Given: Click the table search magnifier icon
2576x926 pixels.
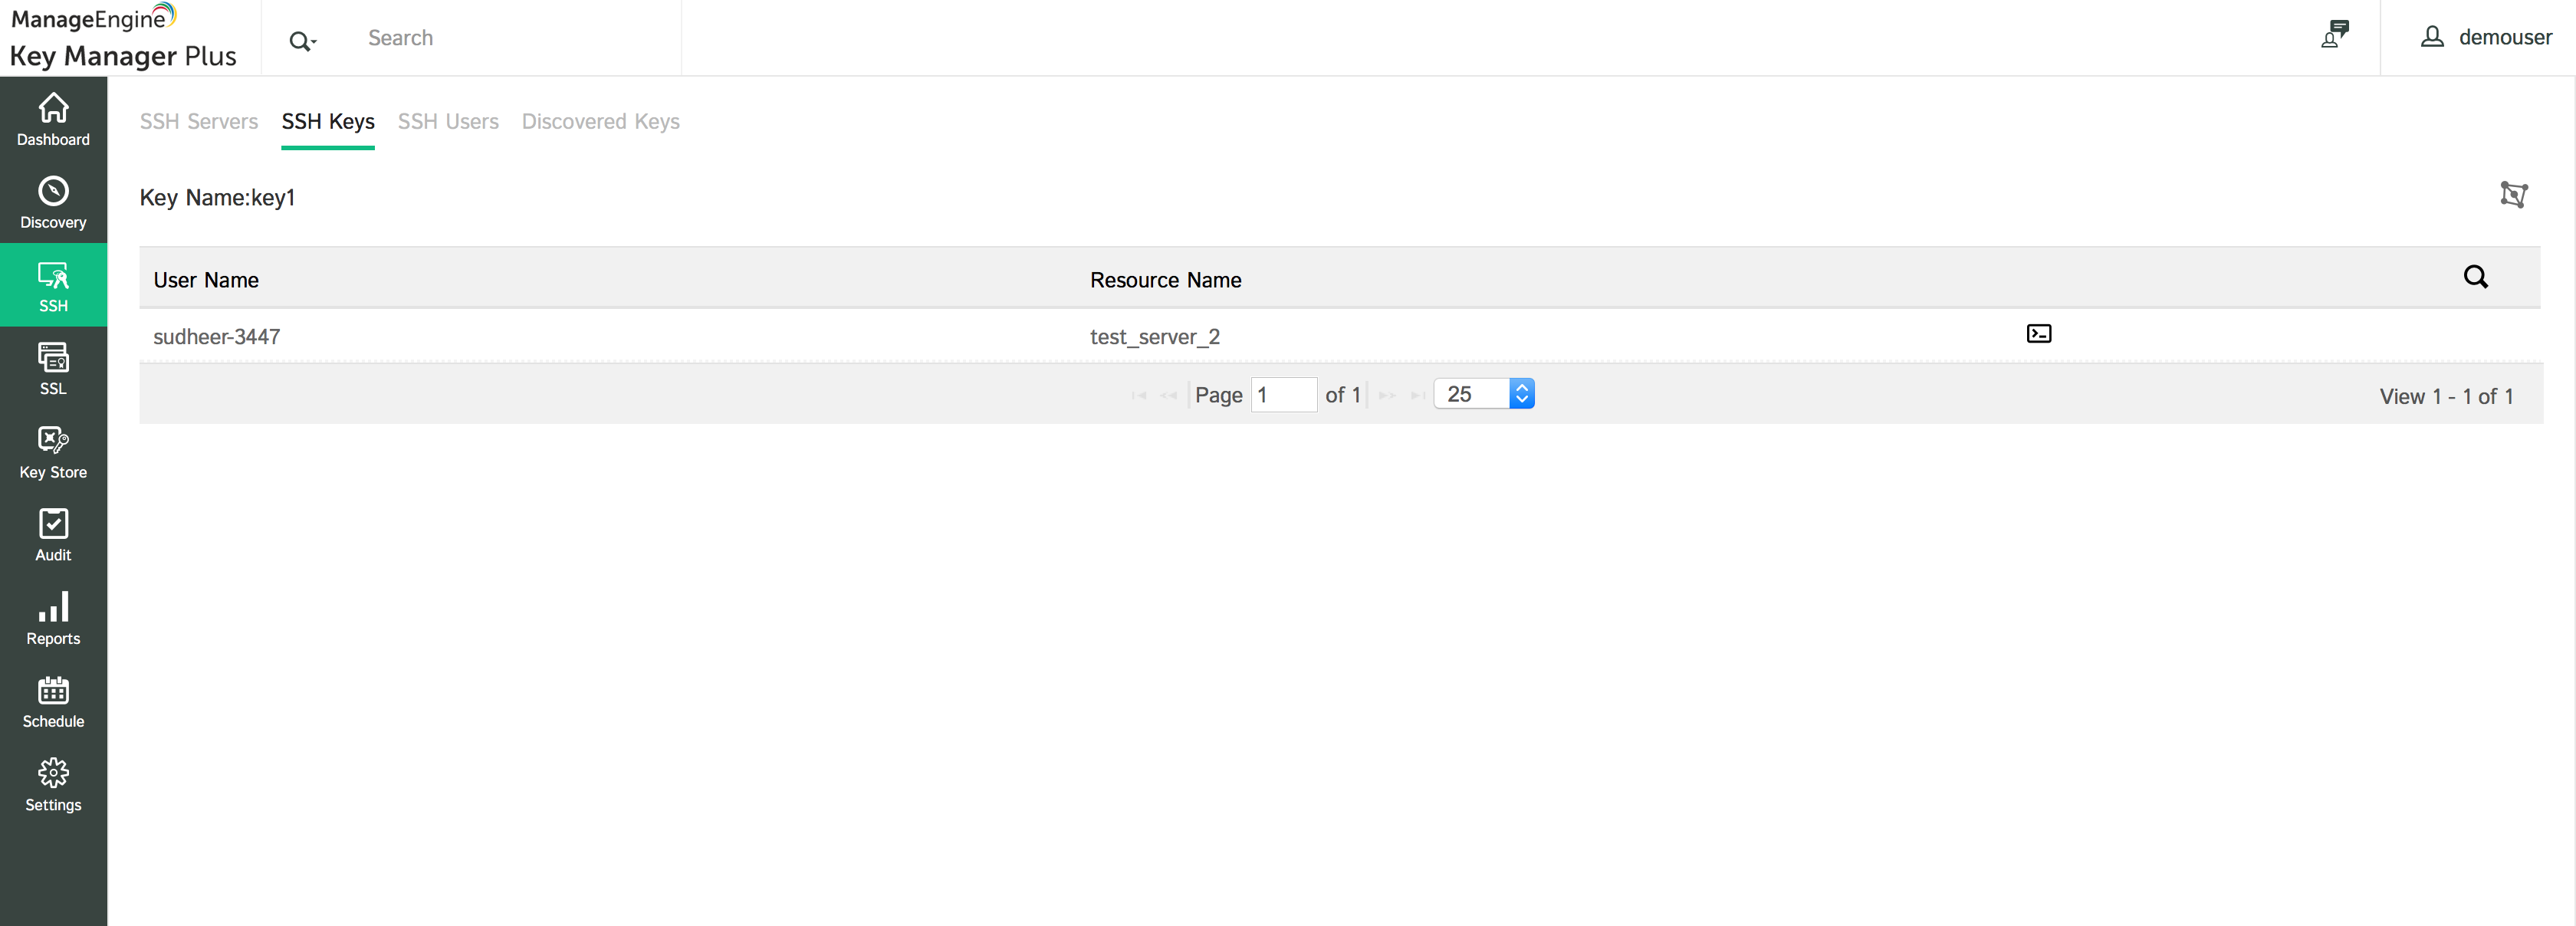Looking at the screenshot, I should (x=2475, y=277).
